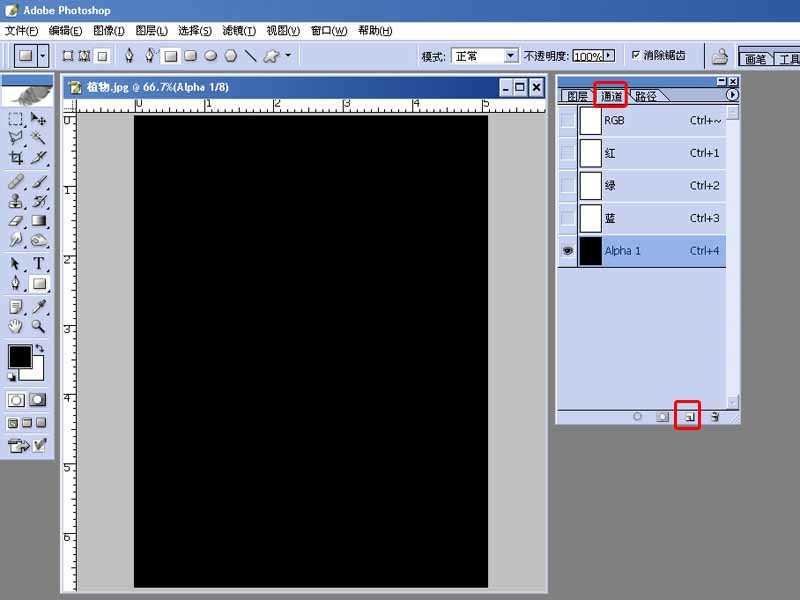Swap foreground and background colors
800x600 pixels.
pyautogui.click(x=39, y=349)
